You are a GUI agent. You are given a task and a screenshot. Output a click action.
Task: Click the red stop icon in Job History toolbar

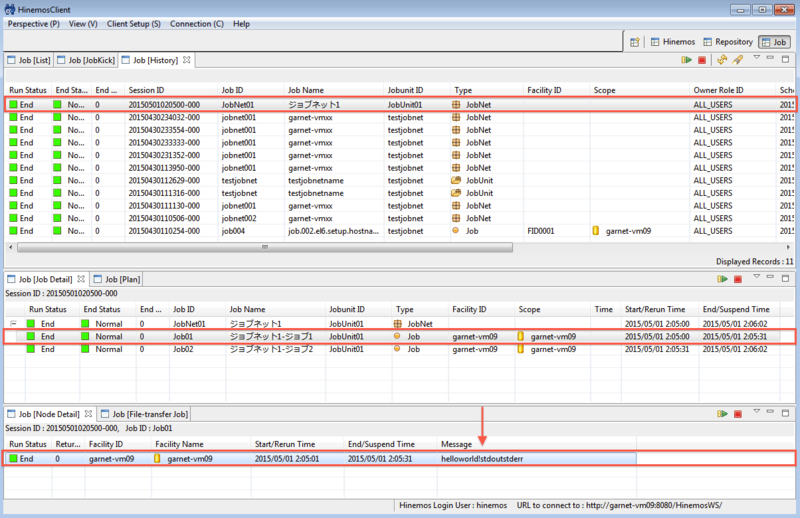tap(702, 60)
